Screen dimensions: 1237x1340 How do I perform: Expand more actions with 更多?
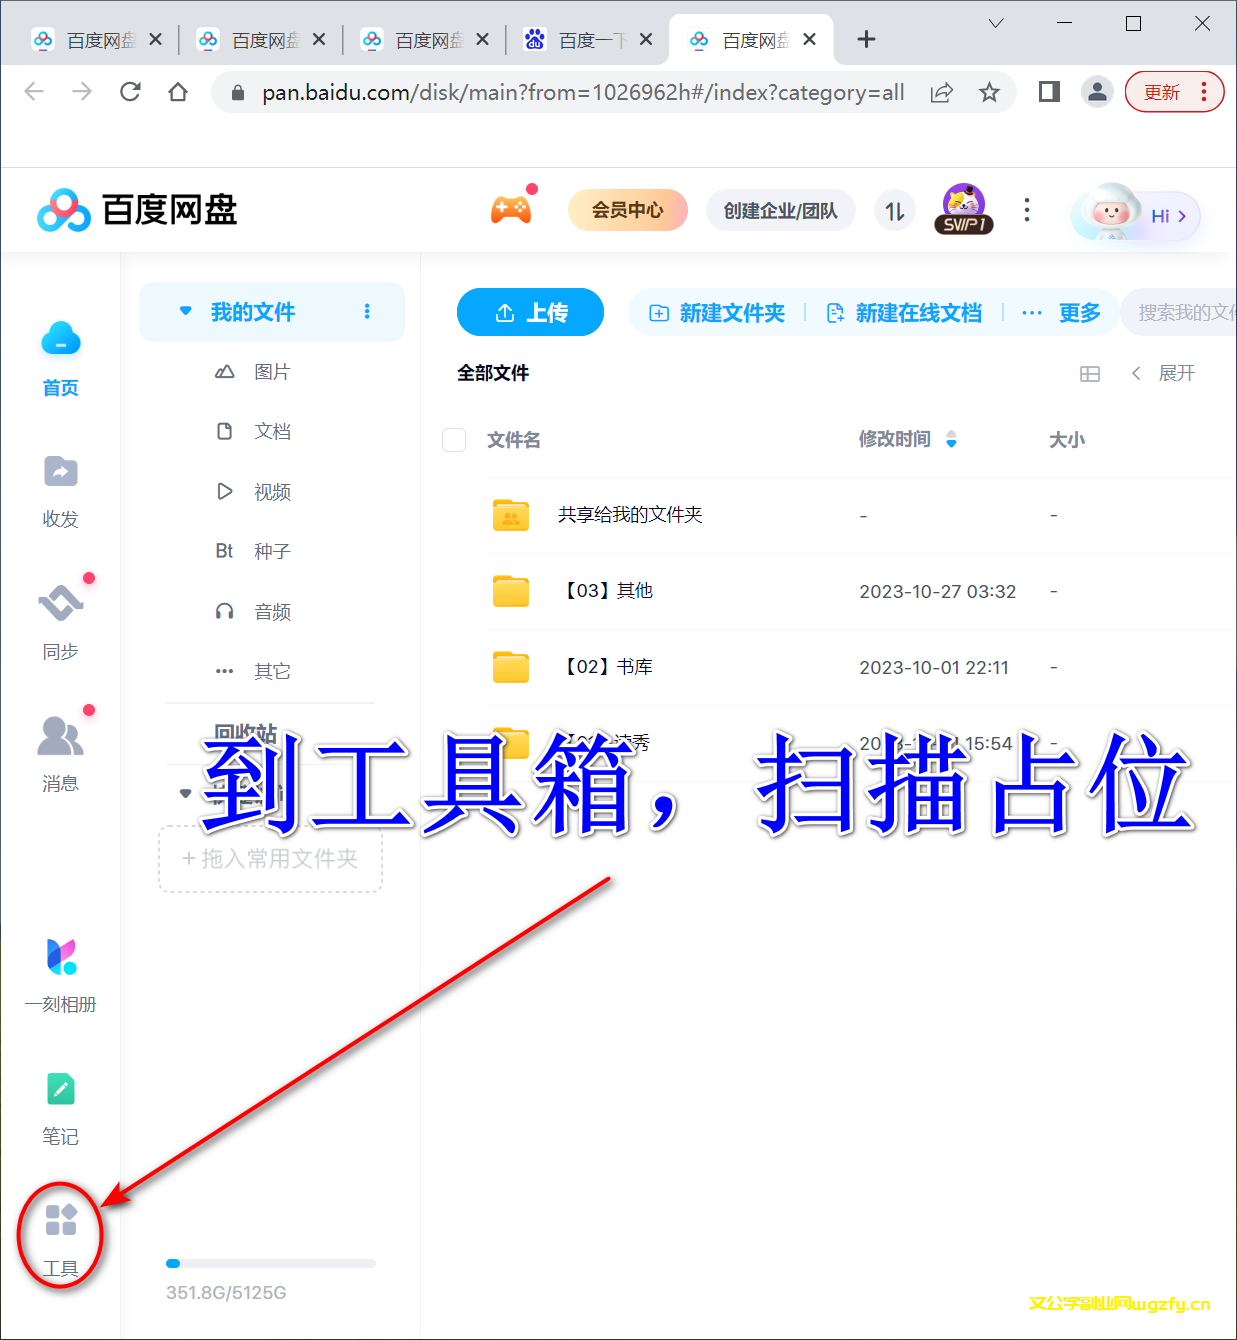point(1060,313)
